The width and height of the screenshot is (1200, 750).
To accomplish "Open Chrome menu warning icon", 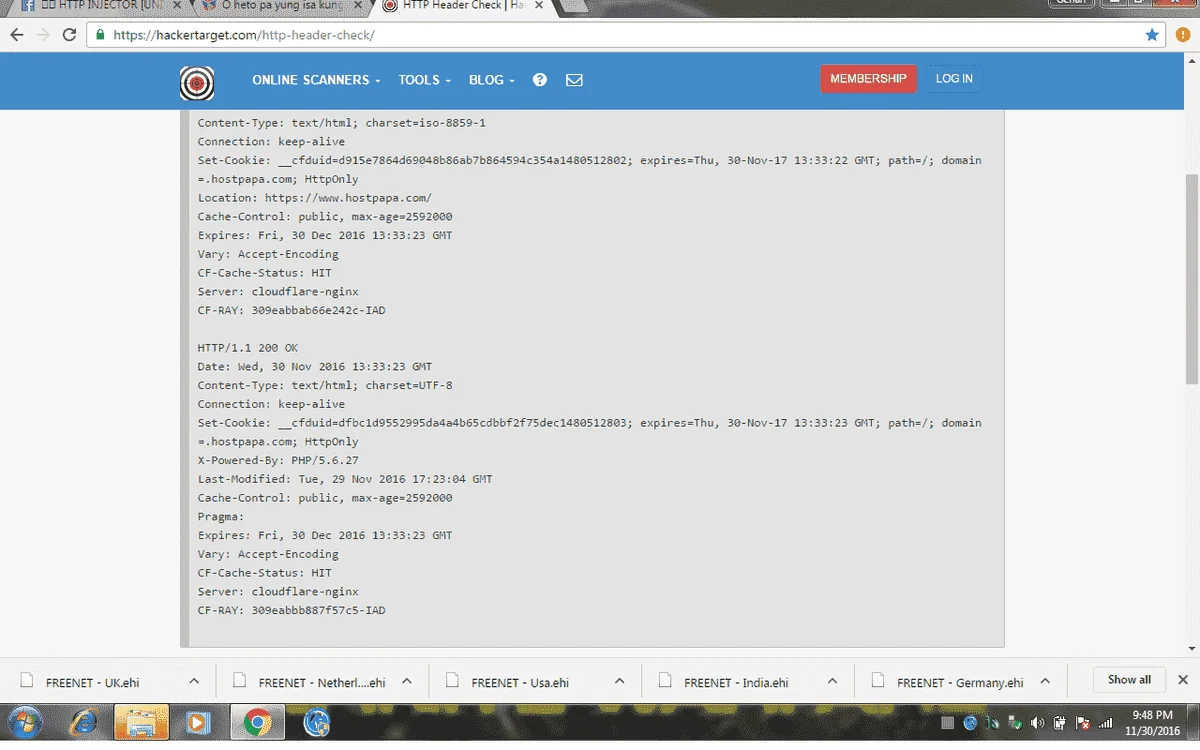I will click(x=1182, y=34).
